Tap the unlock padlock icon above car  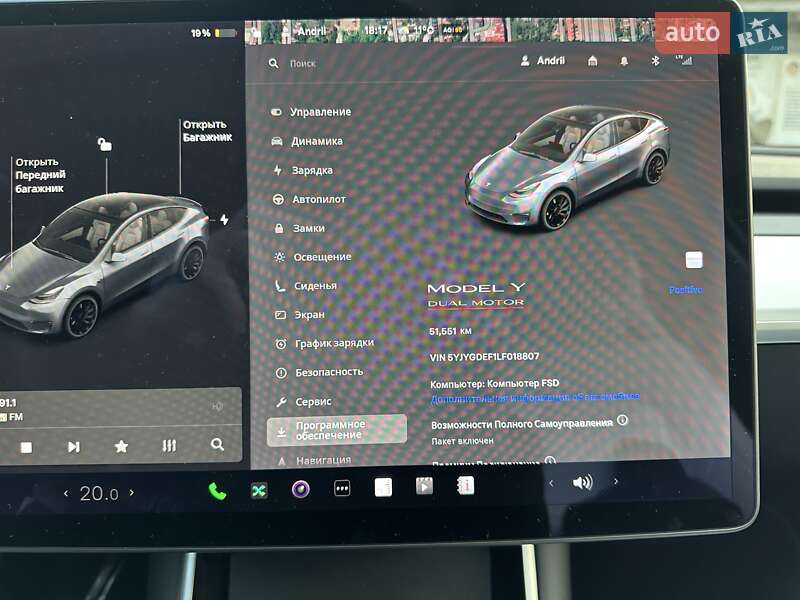click(x=105, y=144)
